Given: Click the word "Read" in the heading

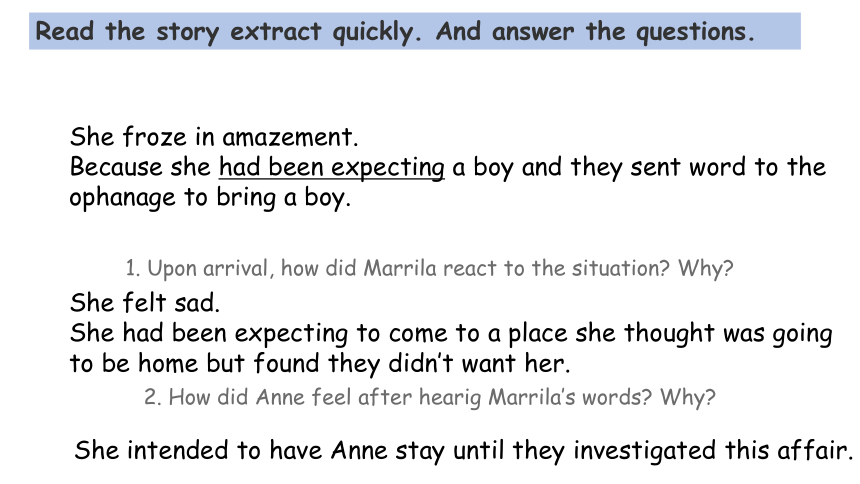Looking at the screenshot, I should point(65,31).
